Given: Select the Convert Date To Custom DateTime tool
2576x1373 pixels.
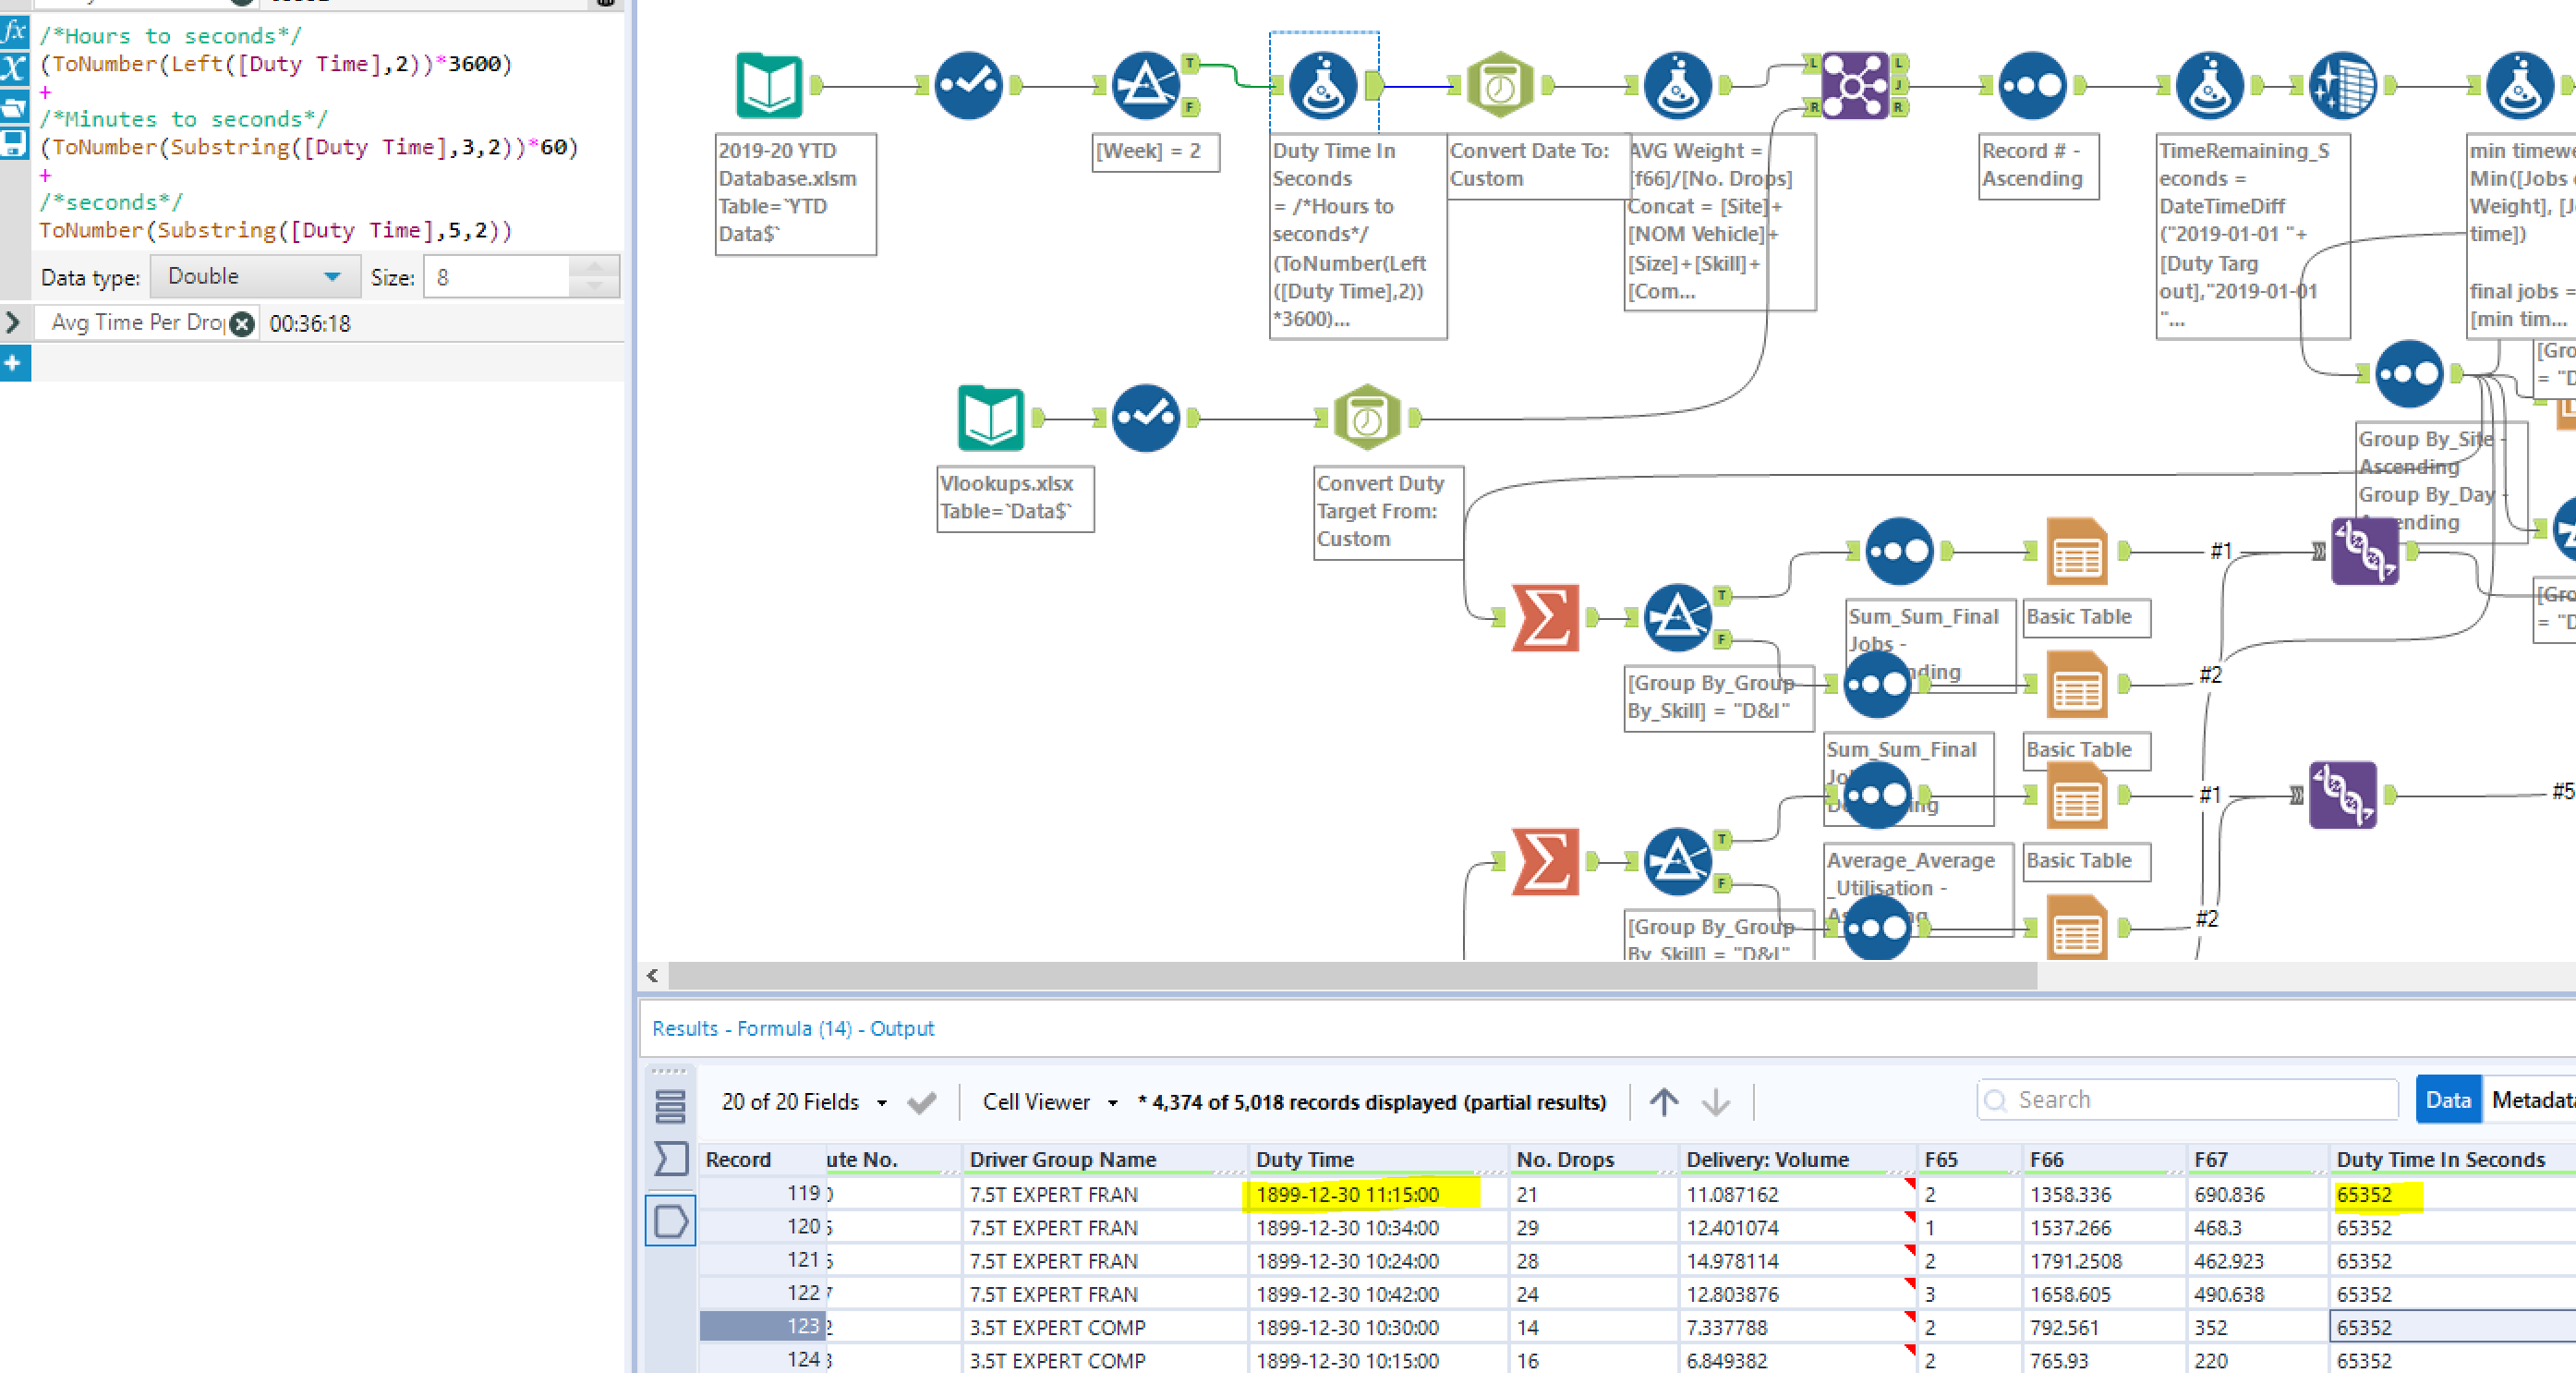Looking at the screenshot, I should [x=1499, y=86].
